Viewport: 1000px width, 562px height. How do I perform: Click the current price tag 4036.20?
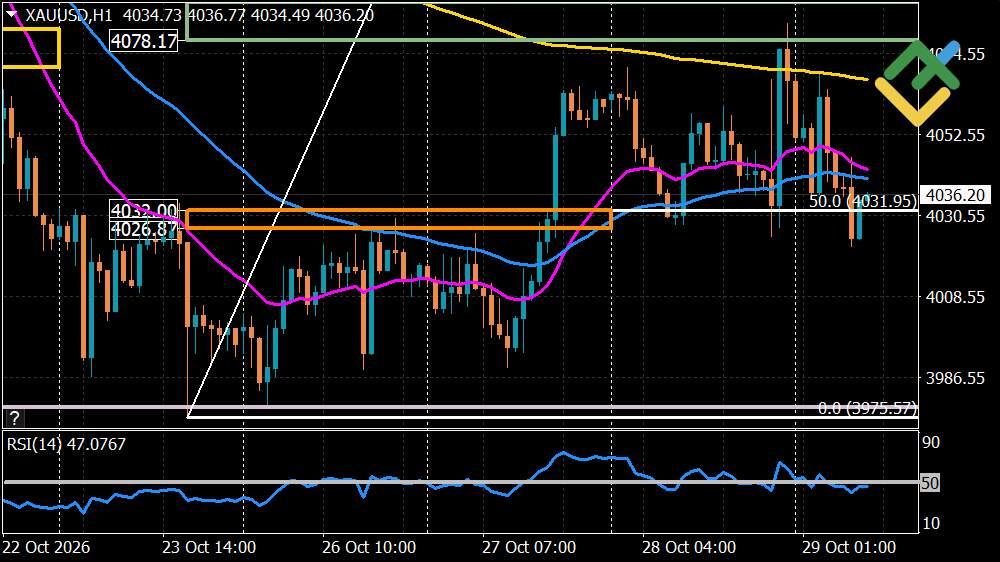tap(955, 195)
